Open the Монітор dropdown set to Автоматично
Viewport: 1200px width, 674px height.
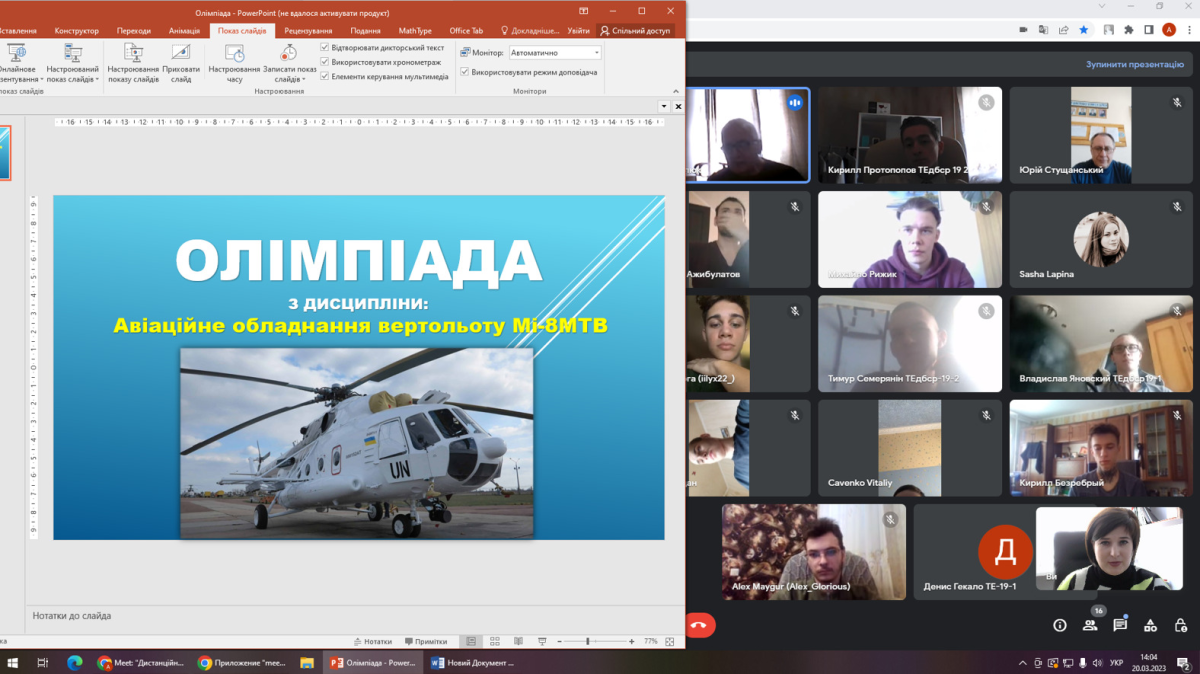tap(555, 52)
